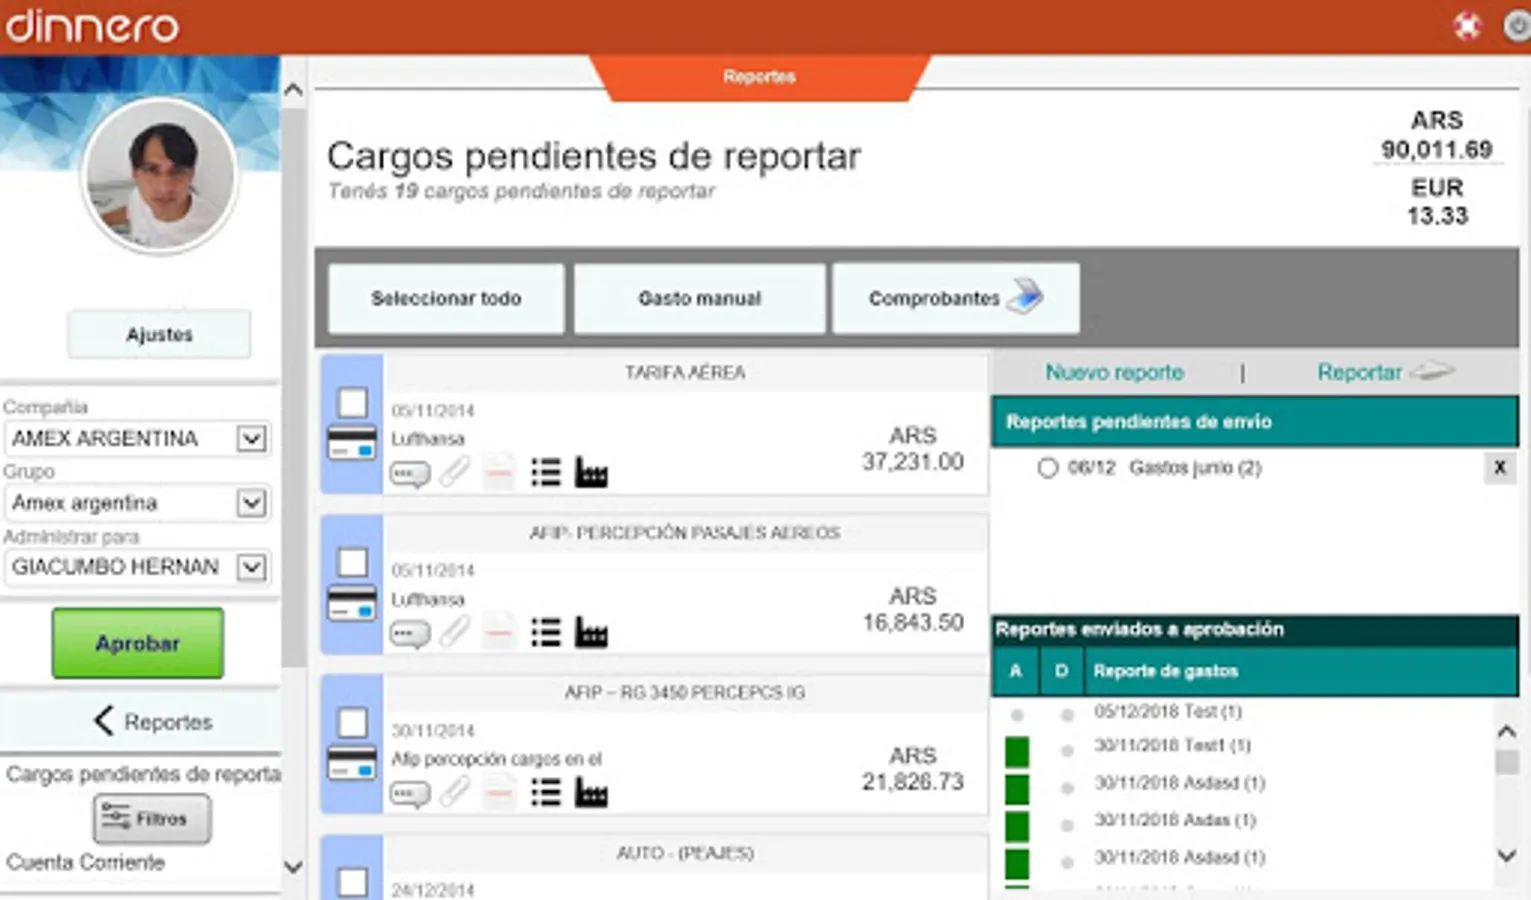Open Cuenta Corriente sidebar item

(86, 862)
